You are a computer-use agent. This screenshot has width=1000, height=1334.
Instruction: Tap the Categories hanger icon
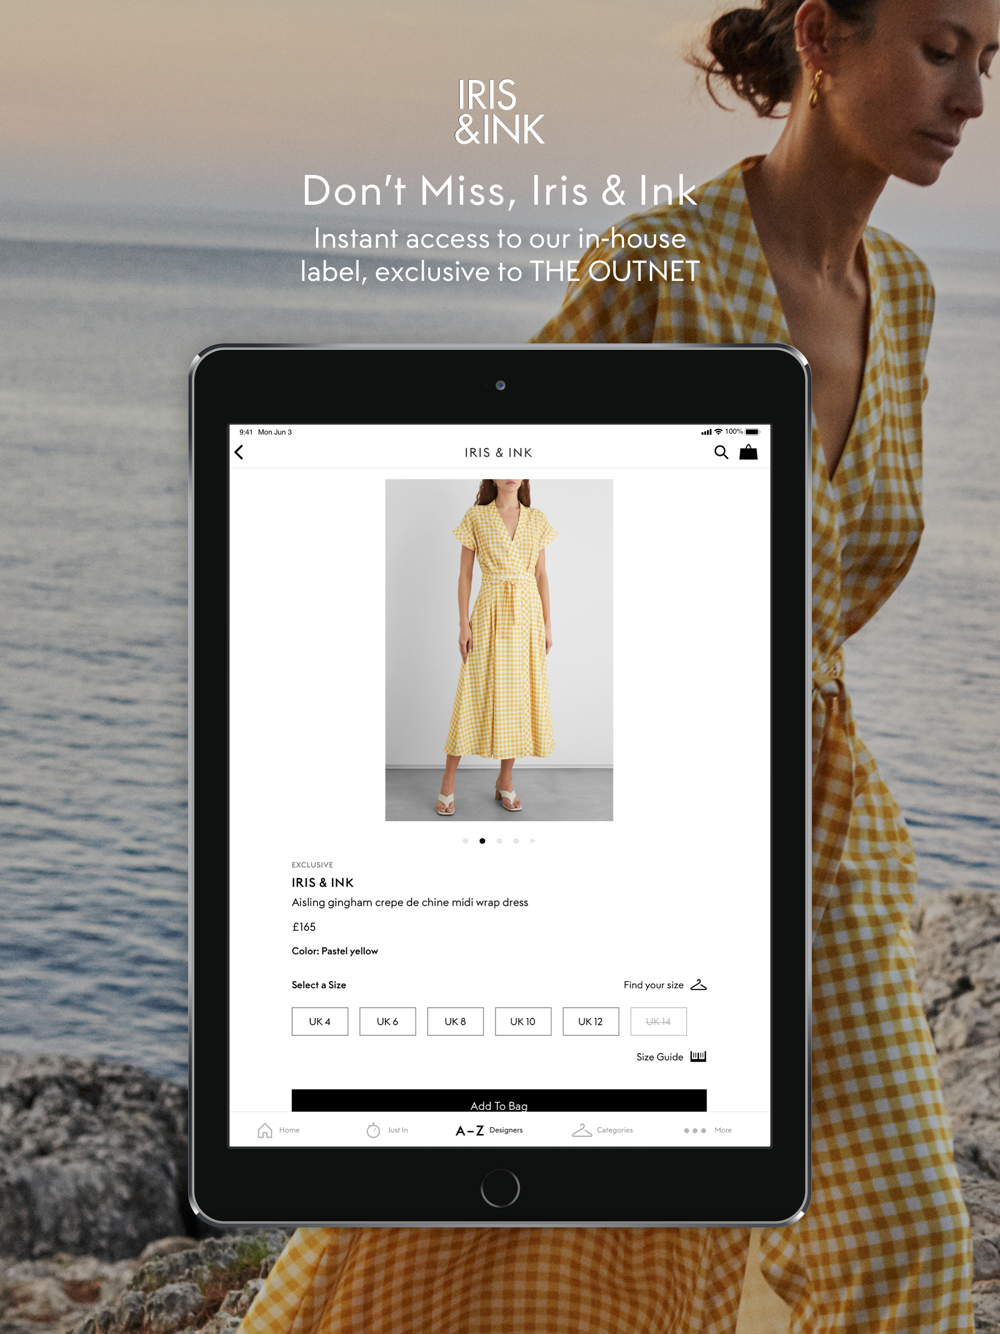582,1130
